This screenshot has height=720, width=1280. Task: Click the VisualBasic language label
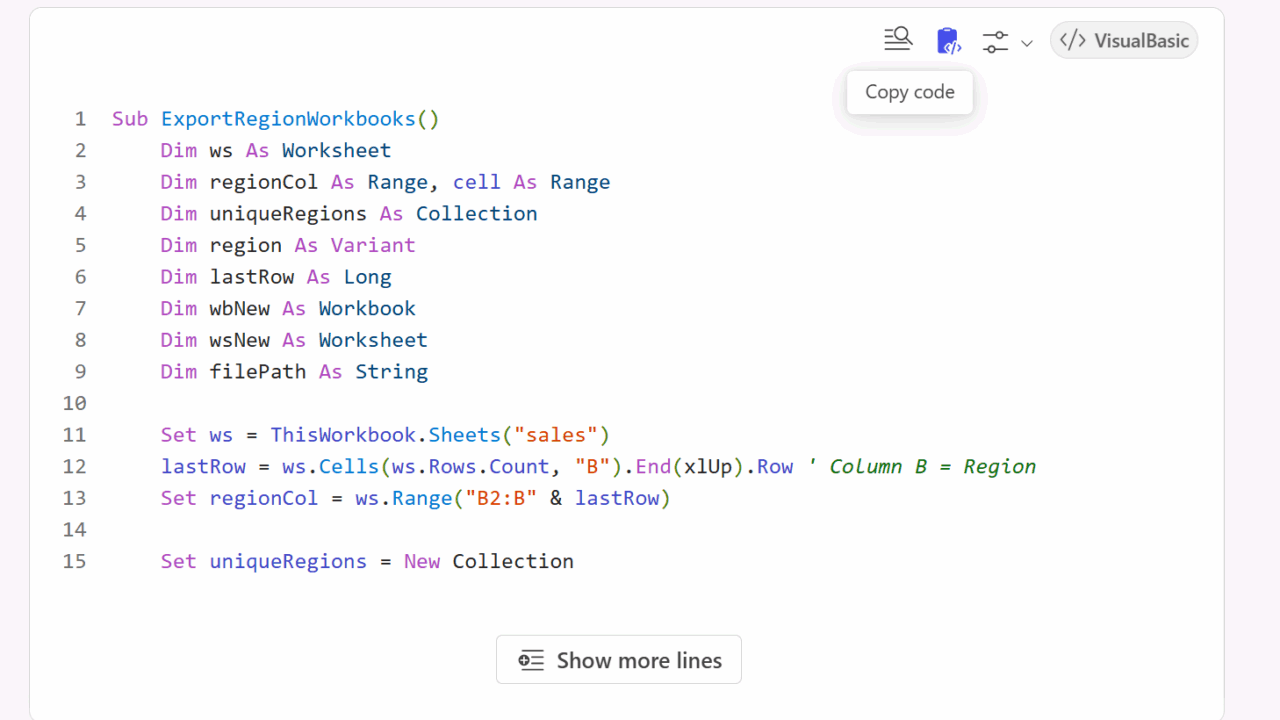(1141, 41)
